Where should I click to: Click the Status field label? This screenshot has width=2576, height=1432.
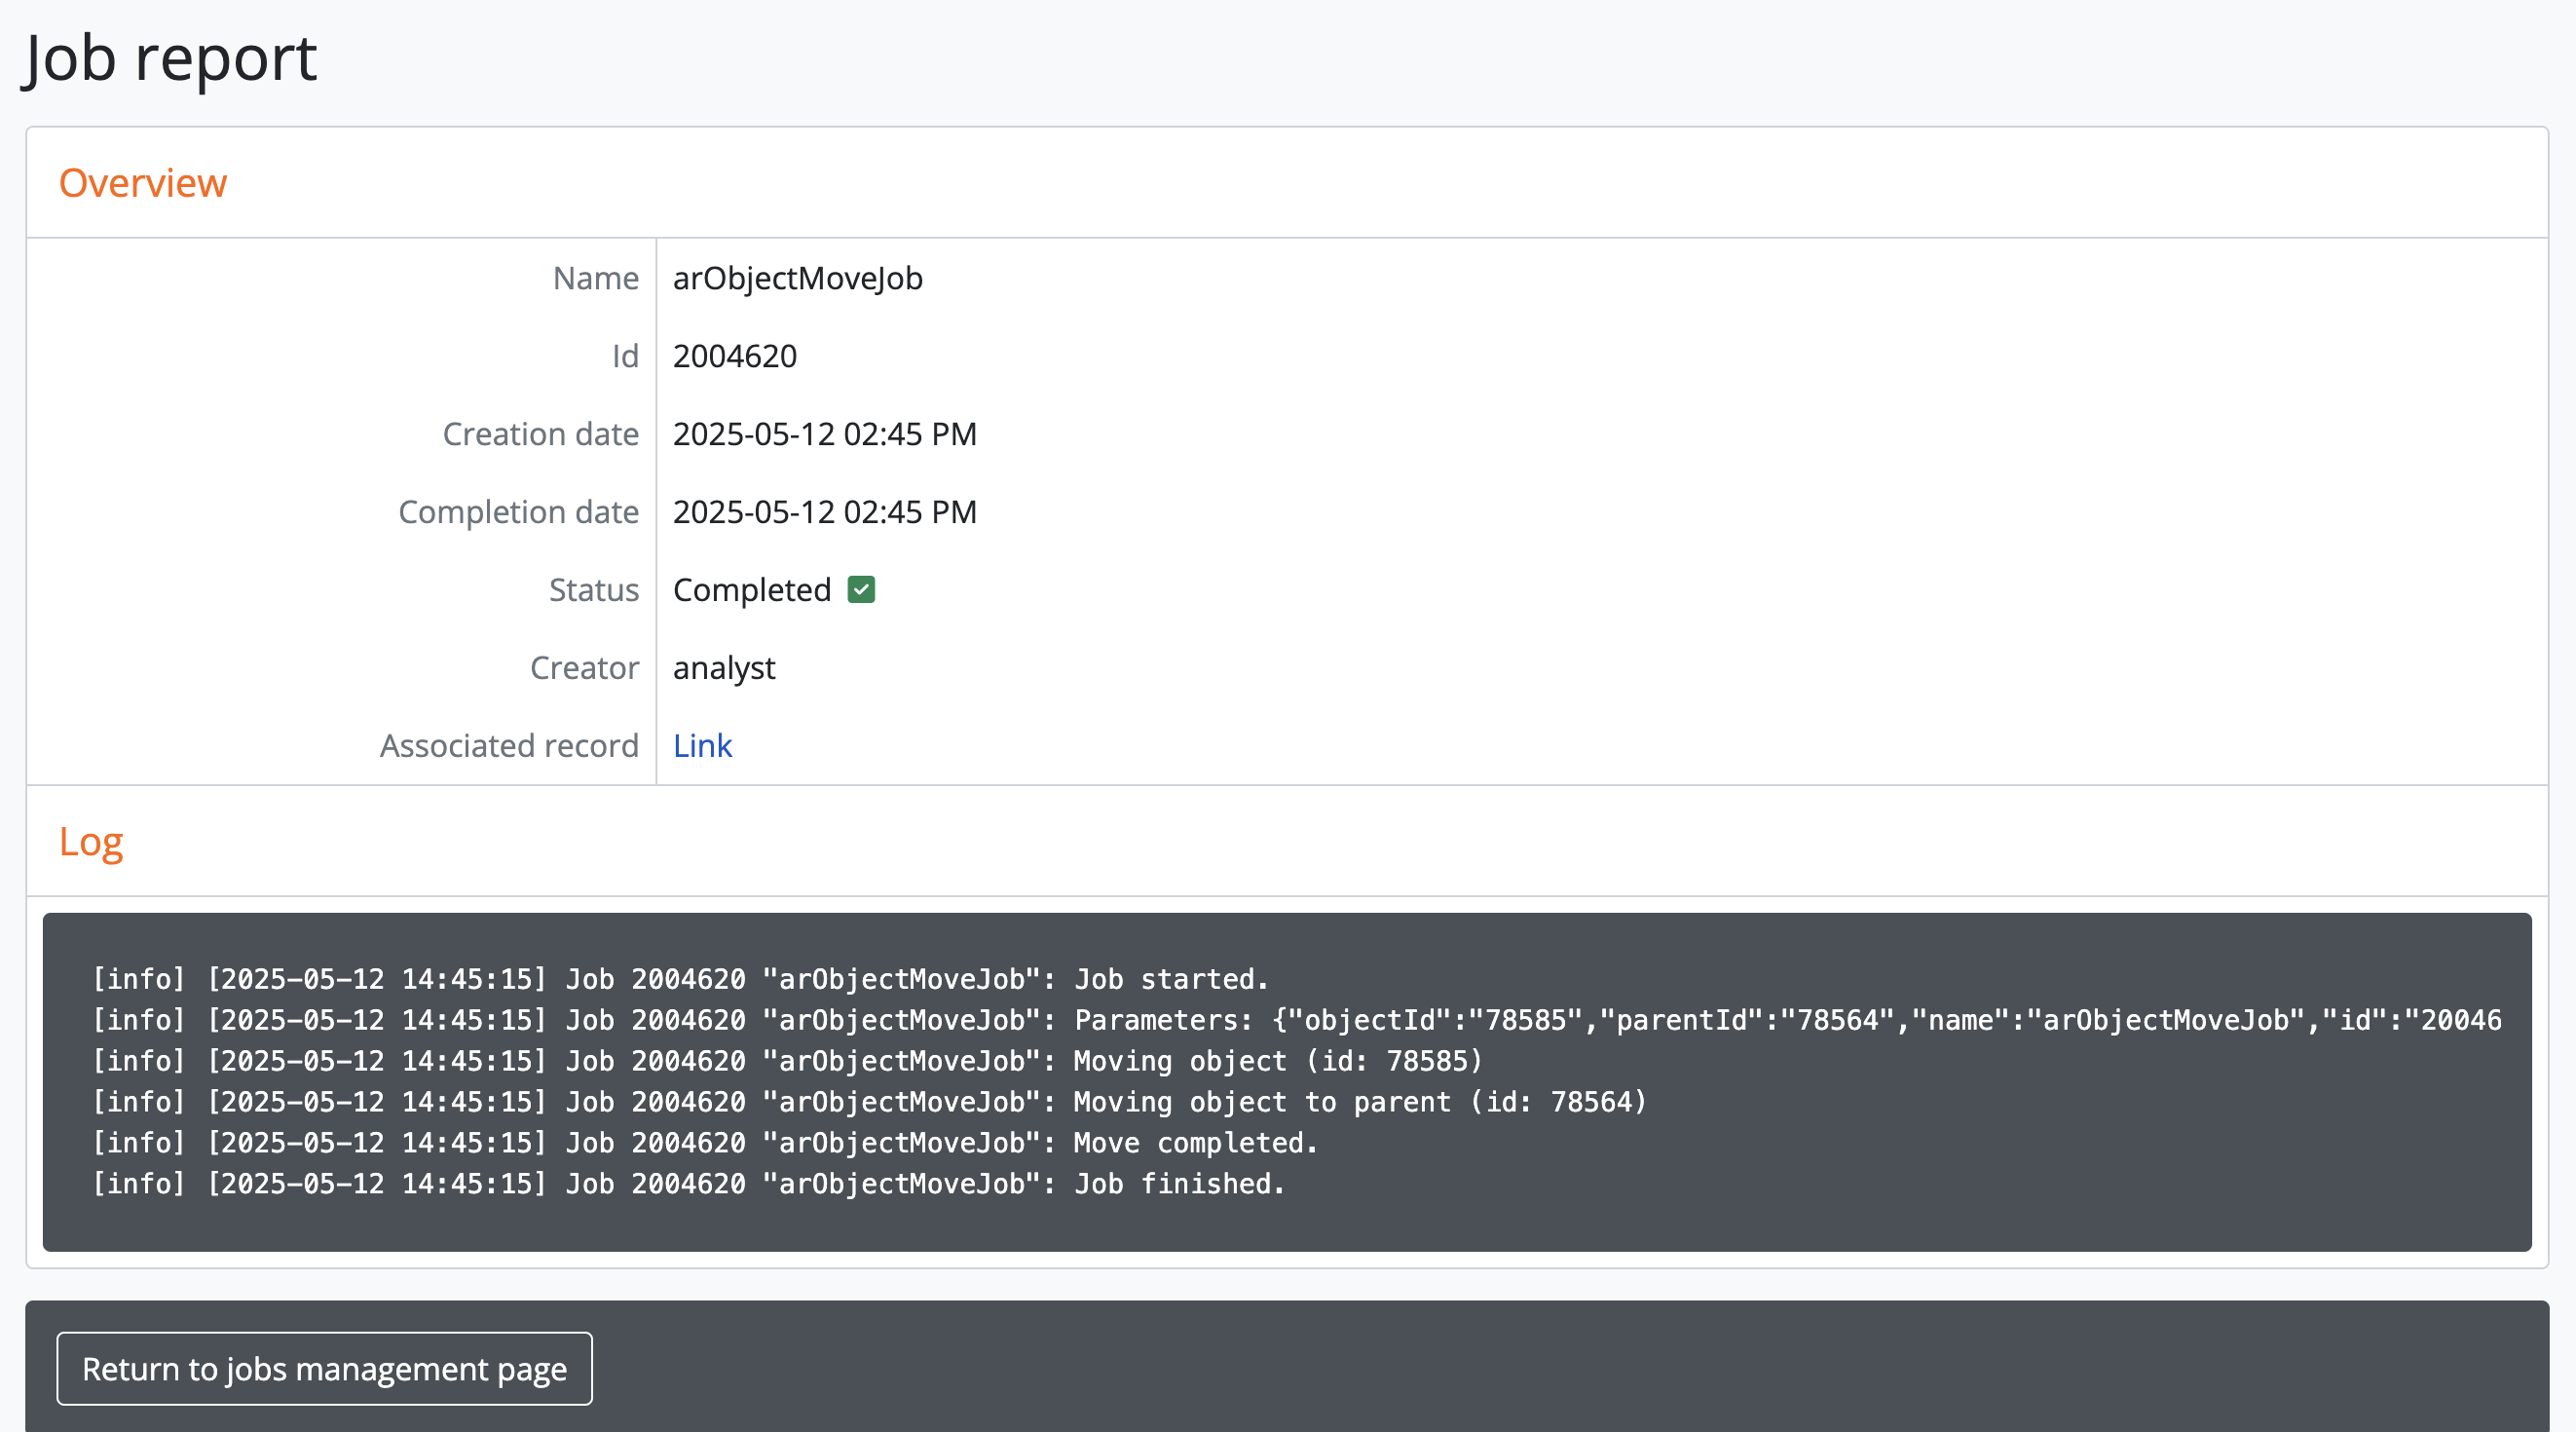593,590
